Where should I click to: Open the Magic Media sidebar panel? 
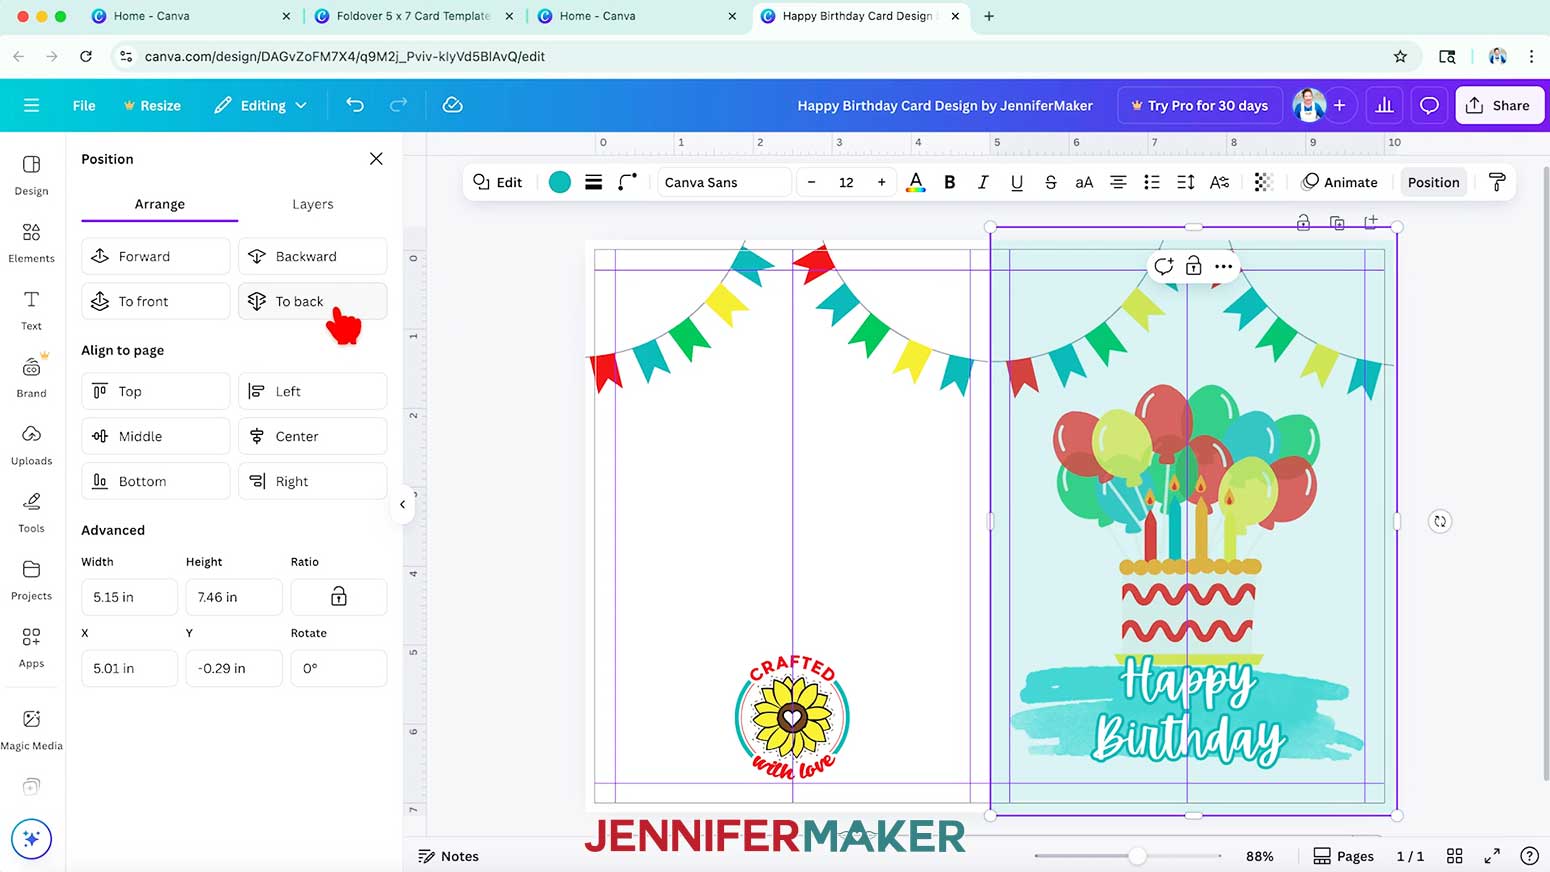coord(31,729)
